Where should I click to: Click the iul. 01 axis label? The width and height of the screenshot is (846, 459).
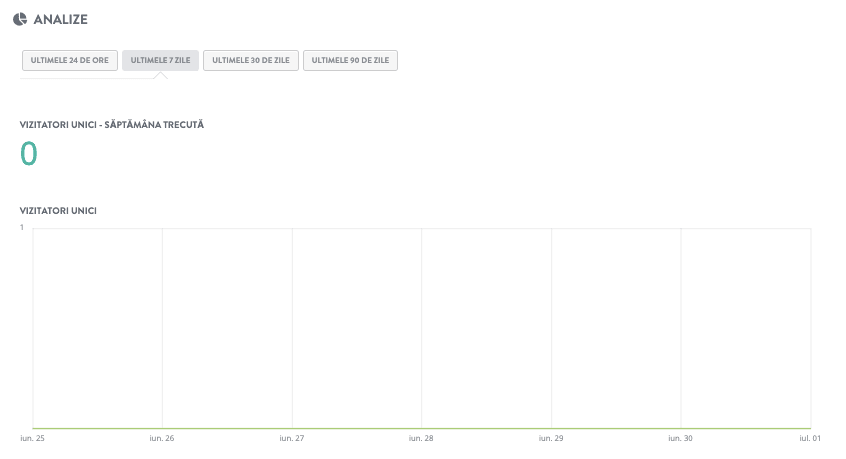click(810, 438)
